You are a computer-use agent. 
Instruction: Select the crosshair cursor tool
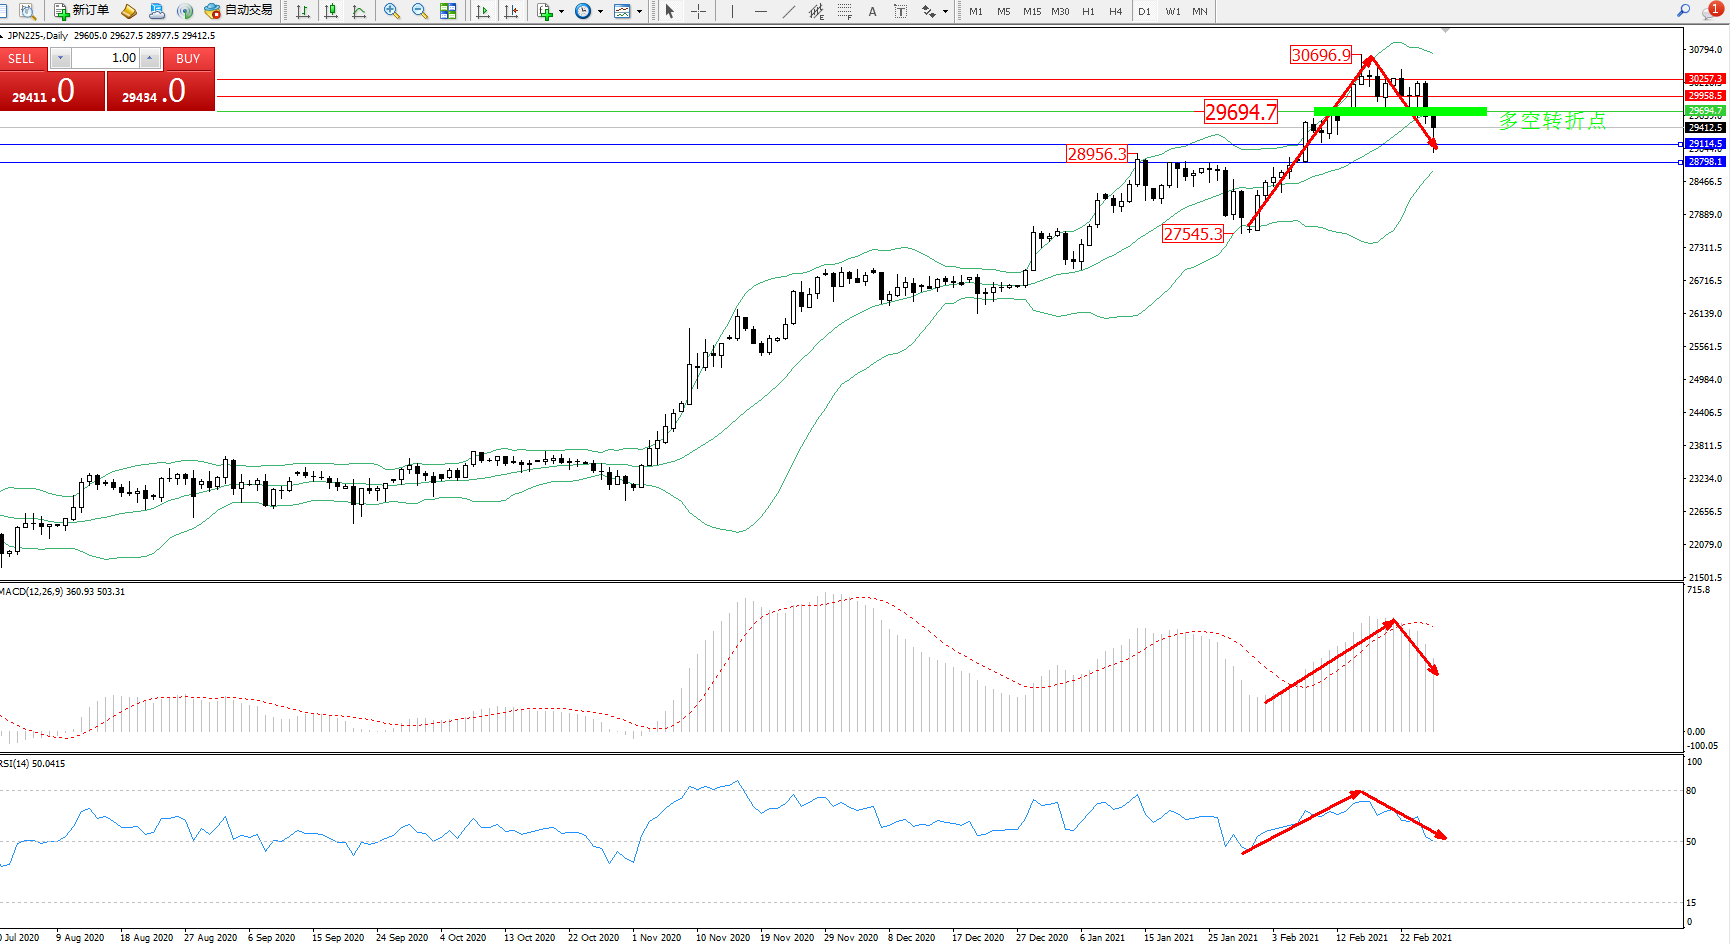click(x=698, y=11)
